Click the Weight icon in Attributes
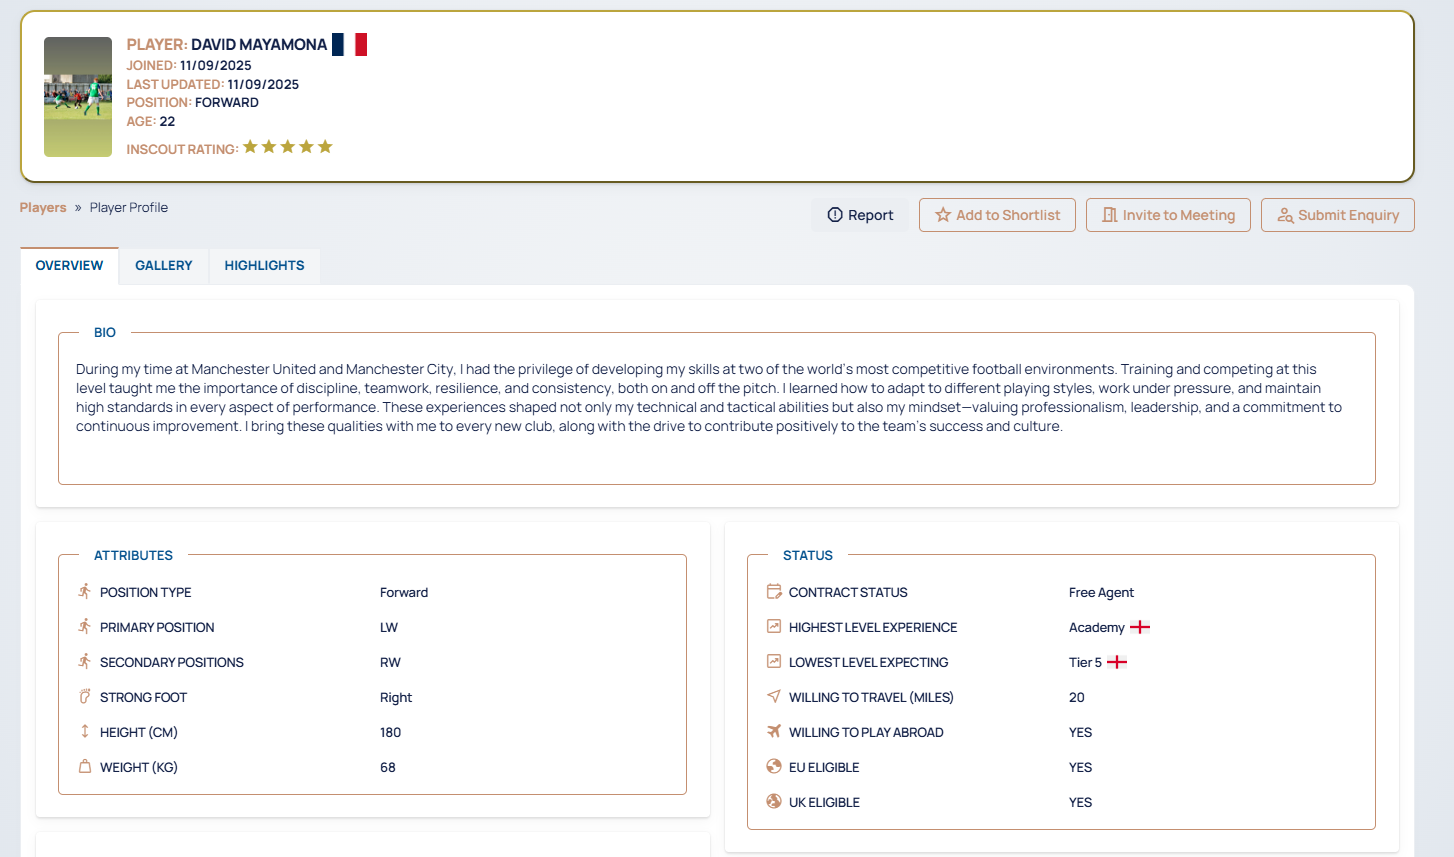This screenshot has height=857, width=1454. click(x=85, y=767)
